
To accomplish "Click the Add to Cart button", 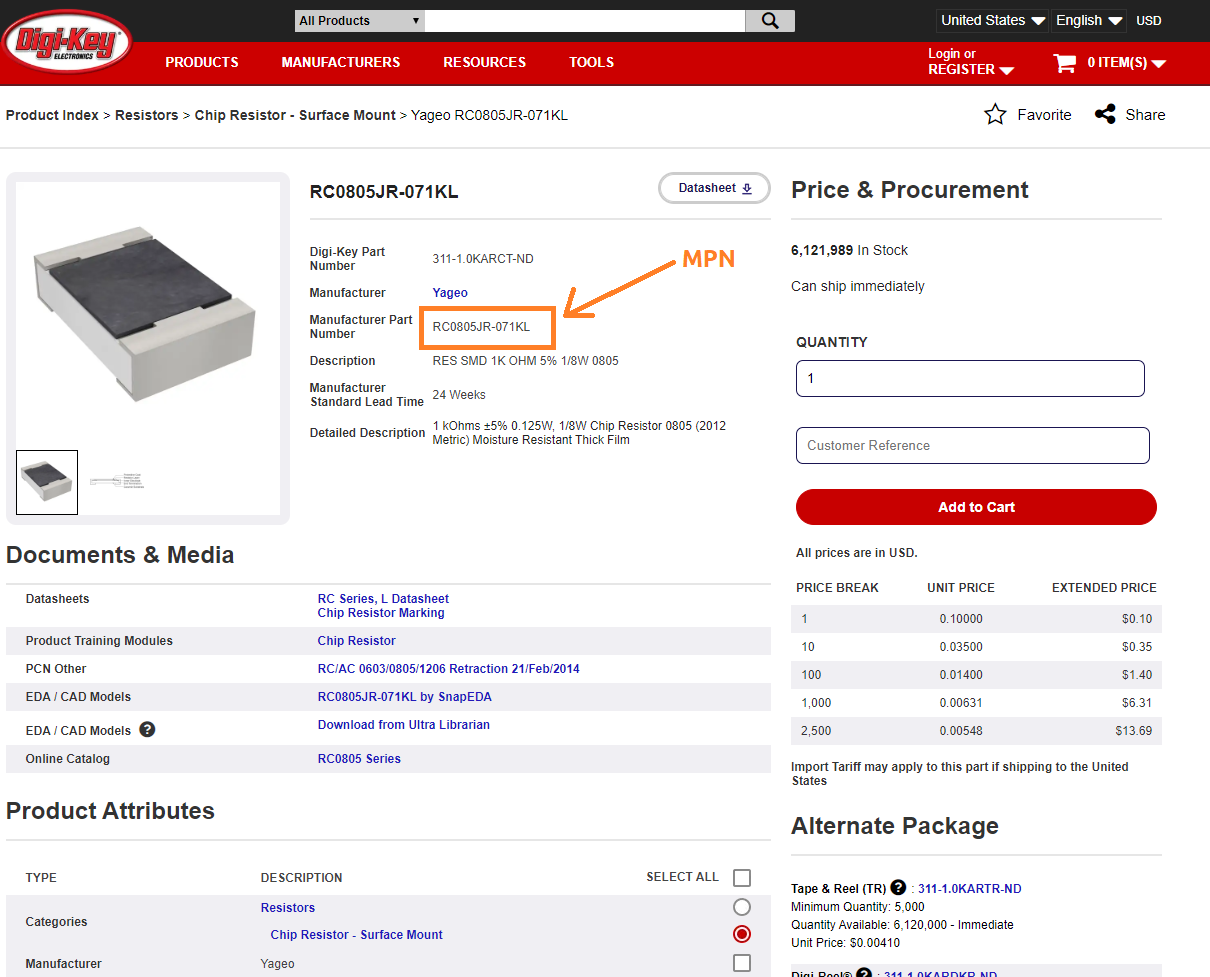I will pyautogui.click(x=976, y=507).
